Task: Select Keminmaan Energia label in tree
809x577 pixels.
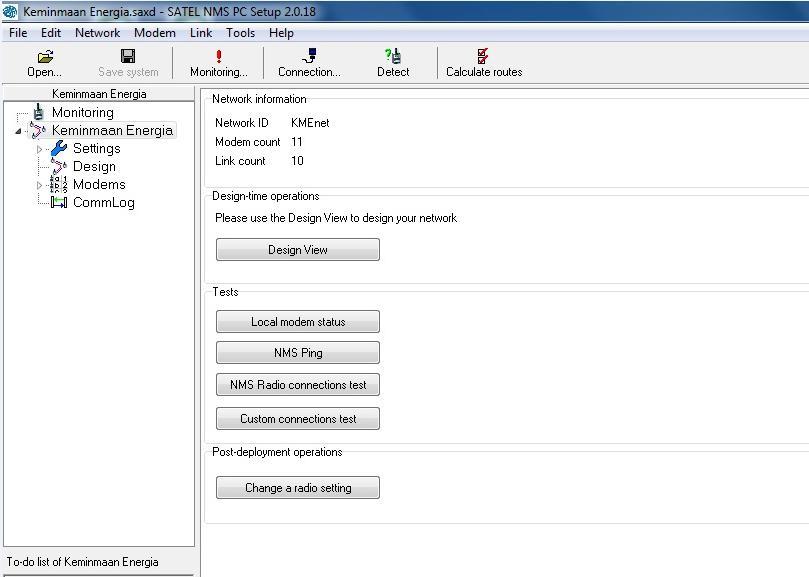Action: tap(112, 130)
